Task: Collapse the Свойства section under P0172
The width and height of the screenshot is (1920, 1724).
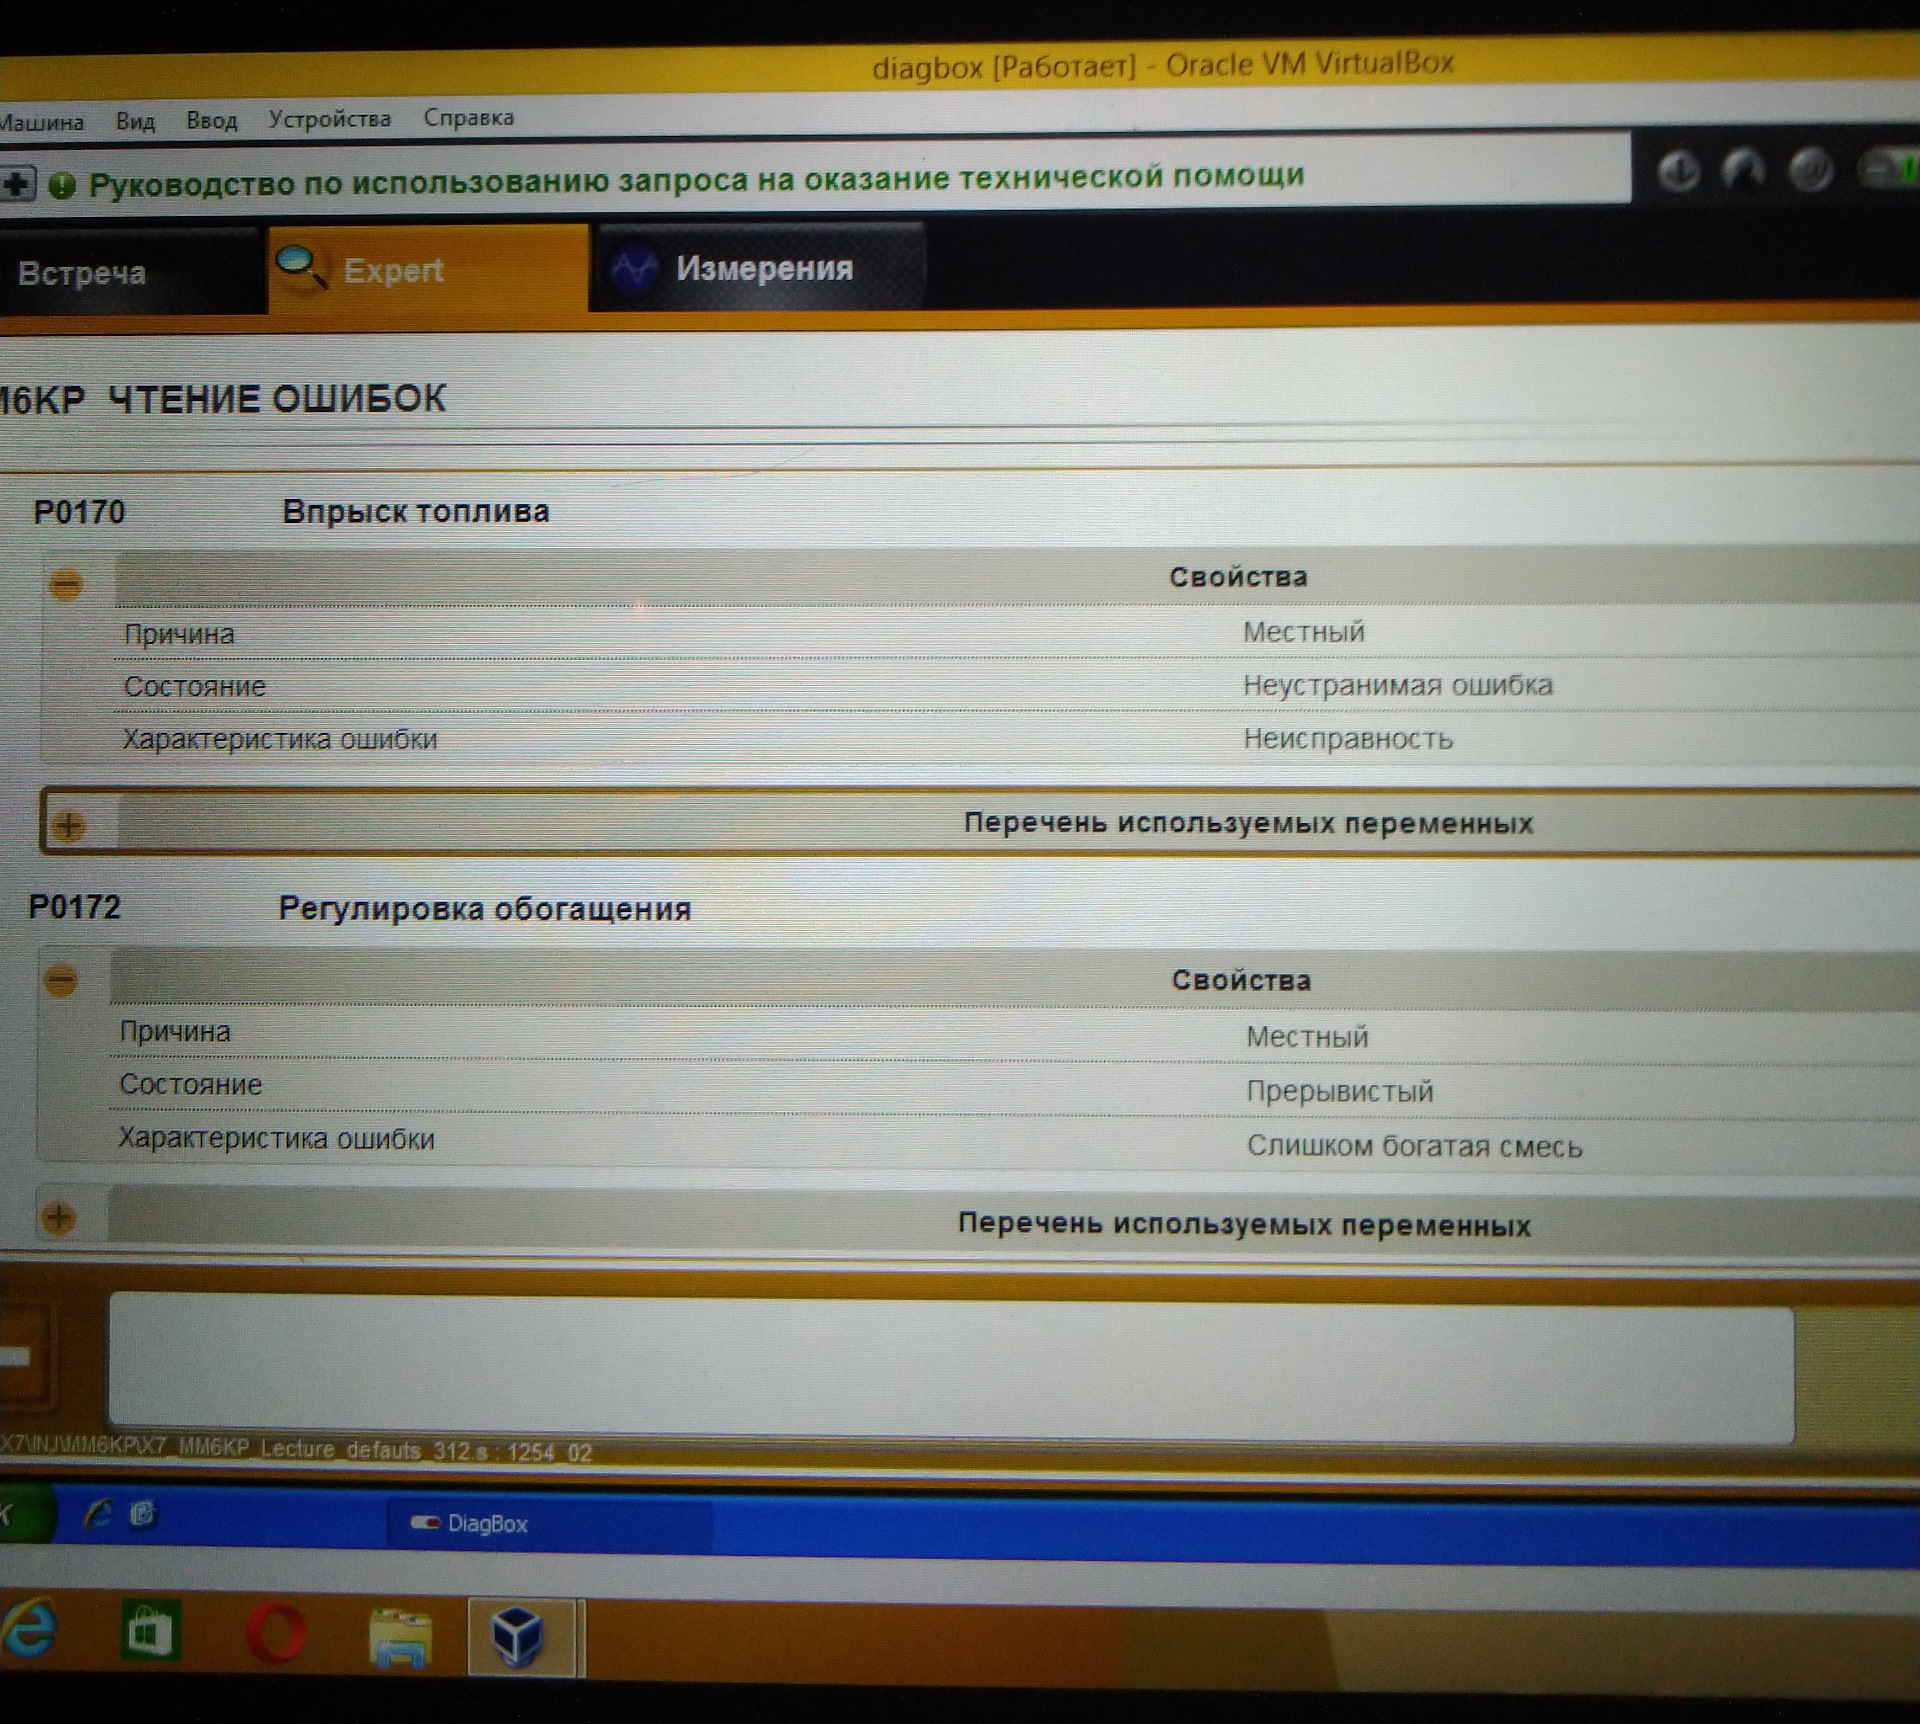Action: pos(61,981)
